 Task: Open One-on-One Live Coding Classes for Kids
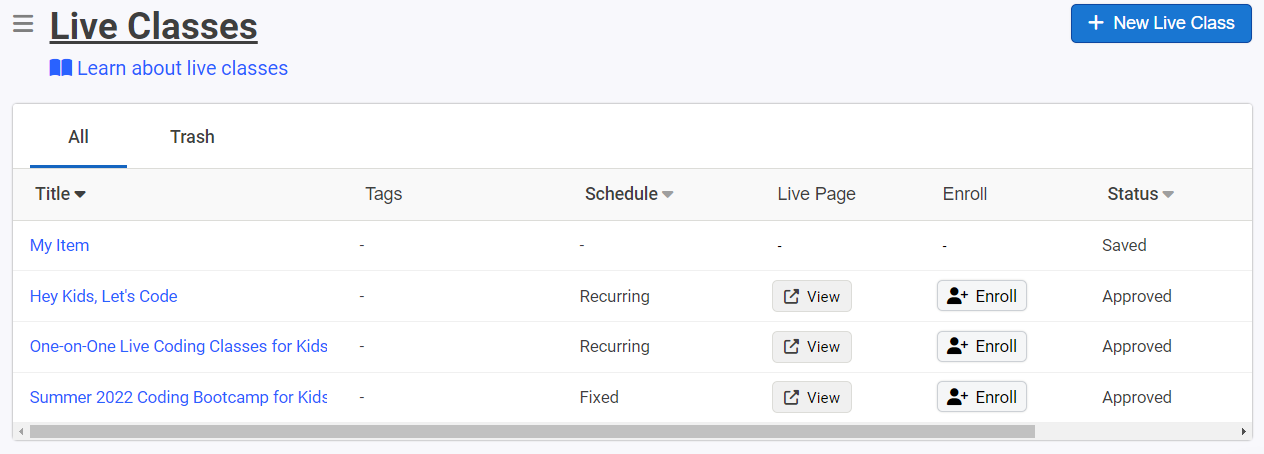pyautogui.click(x=179, y=346)
